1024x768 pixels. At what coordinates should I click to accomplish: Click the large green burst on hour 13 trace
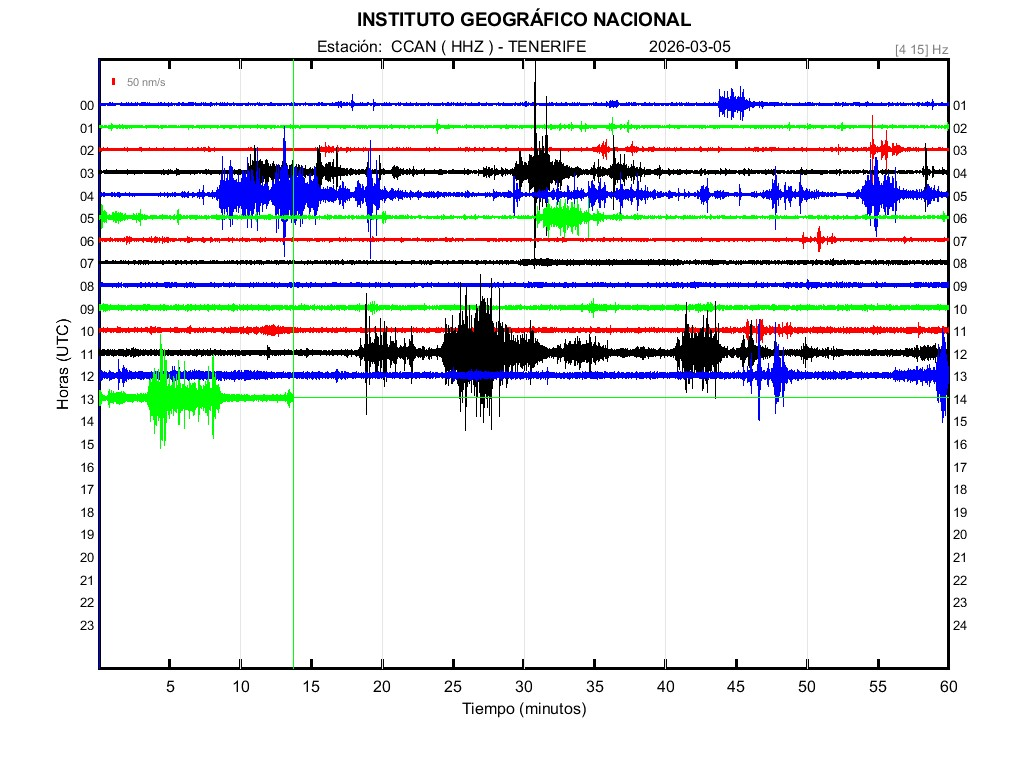point(183,397)
